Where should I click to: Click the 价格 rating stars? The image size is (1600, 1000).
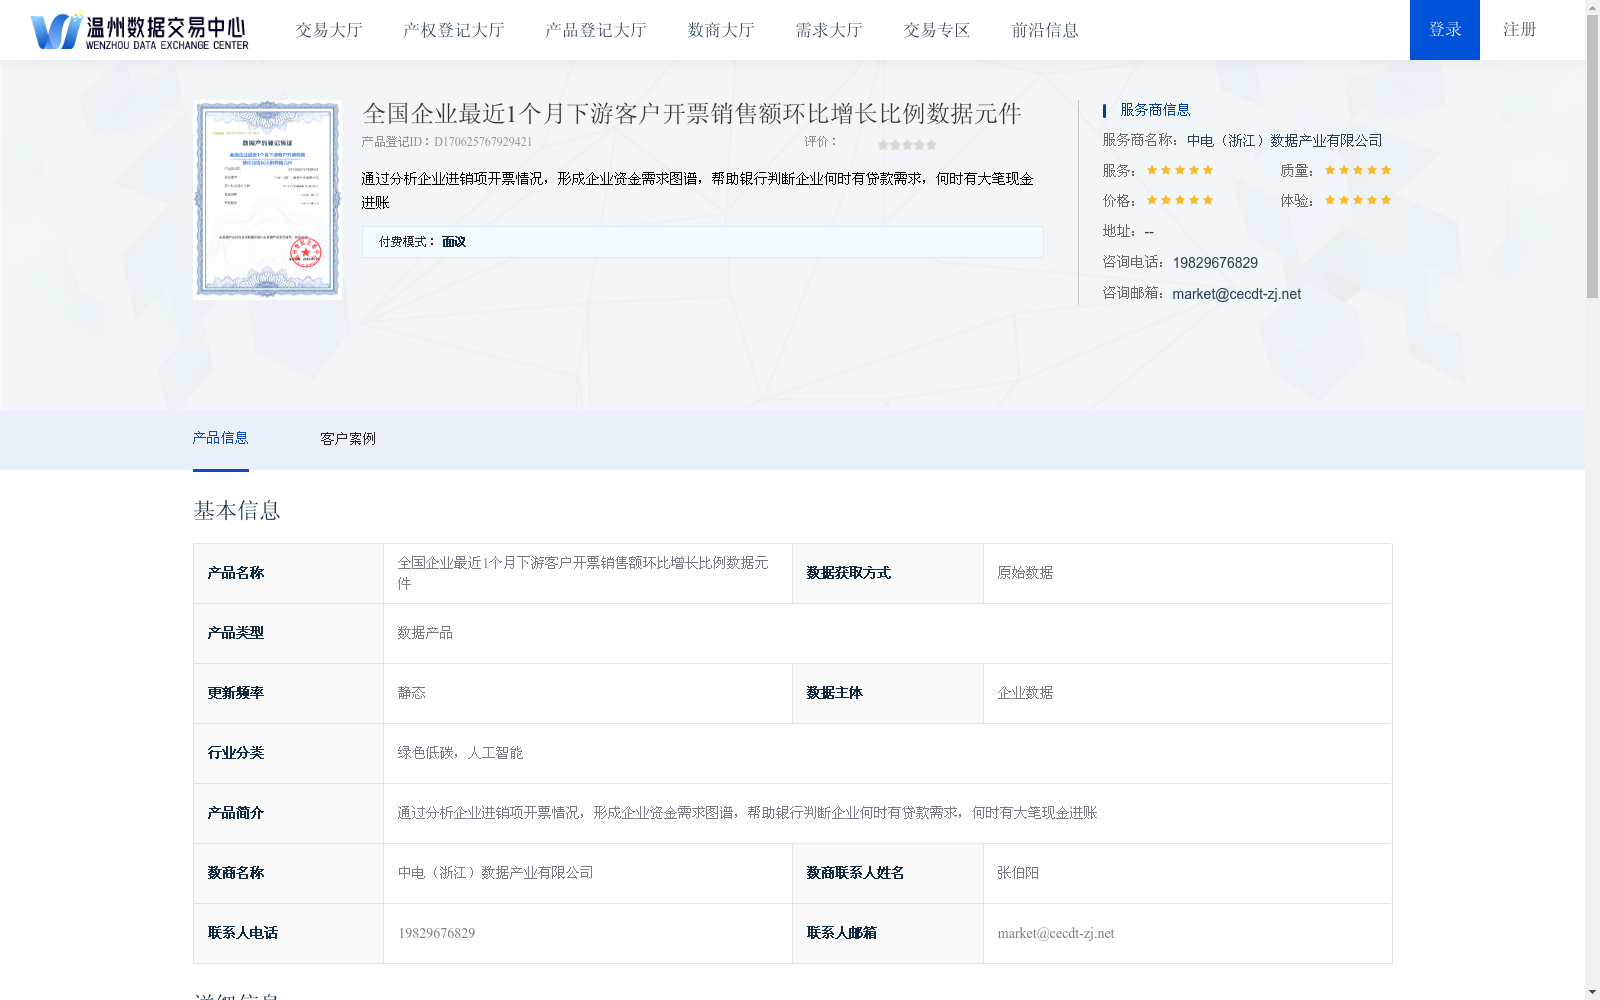(1180, 200)
